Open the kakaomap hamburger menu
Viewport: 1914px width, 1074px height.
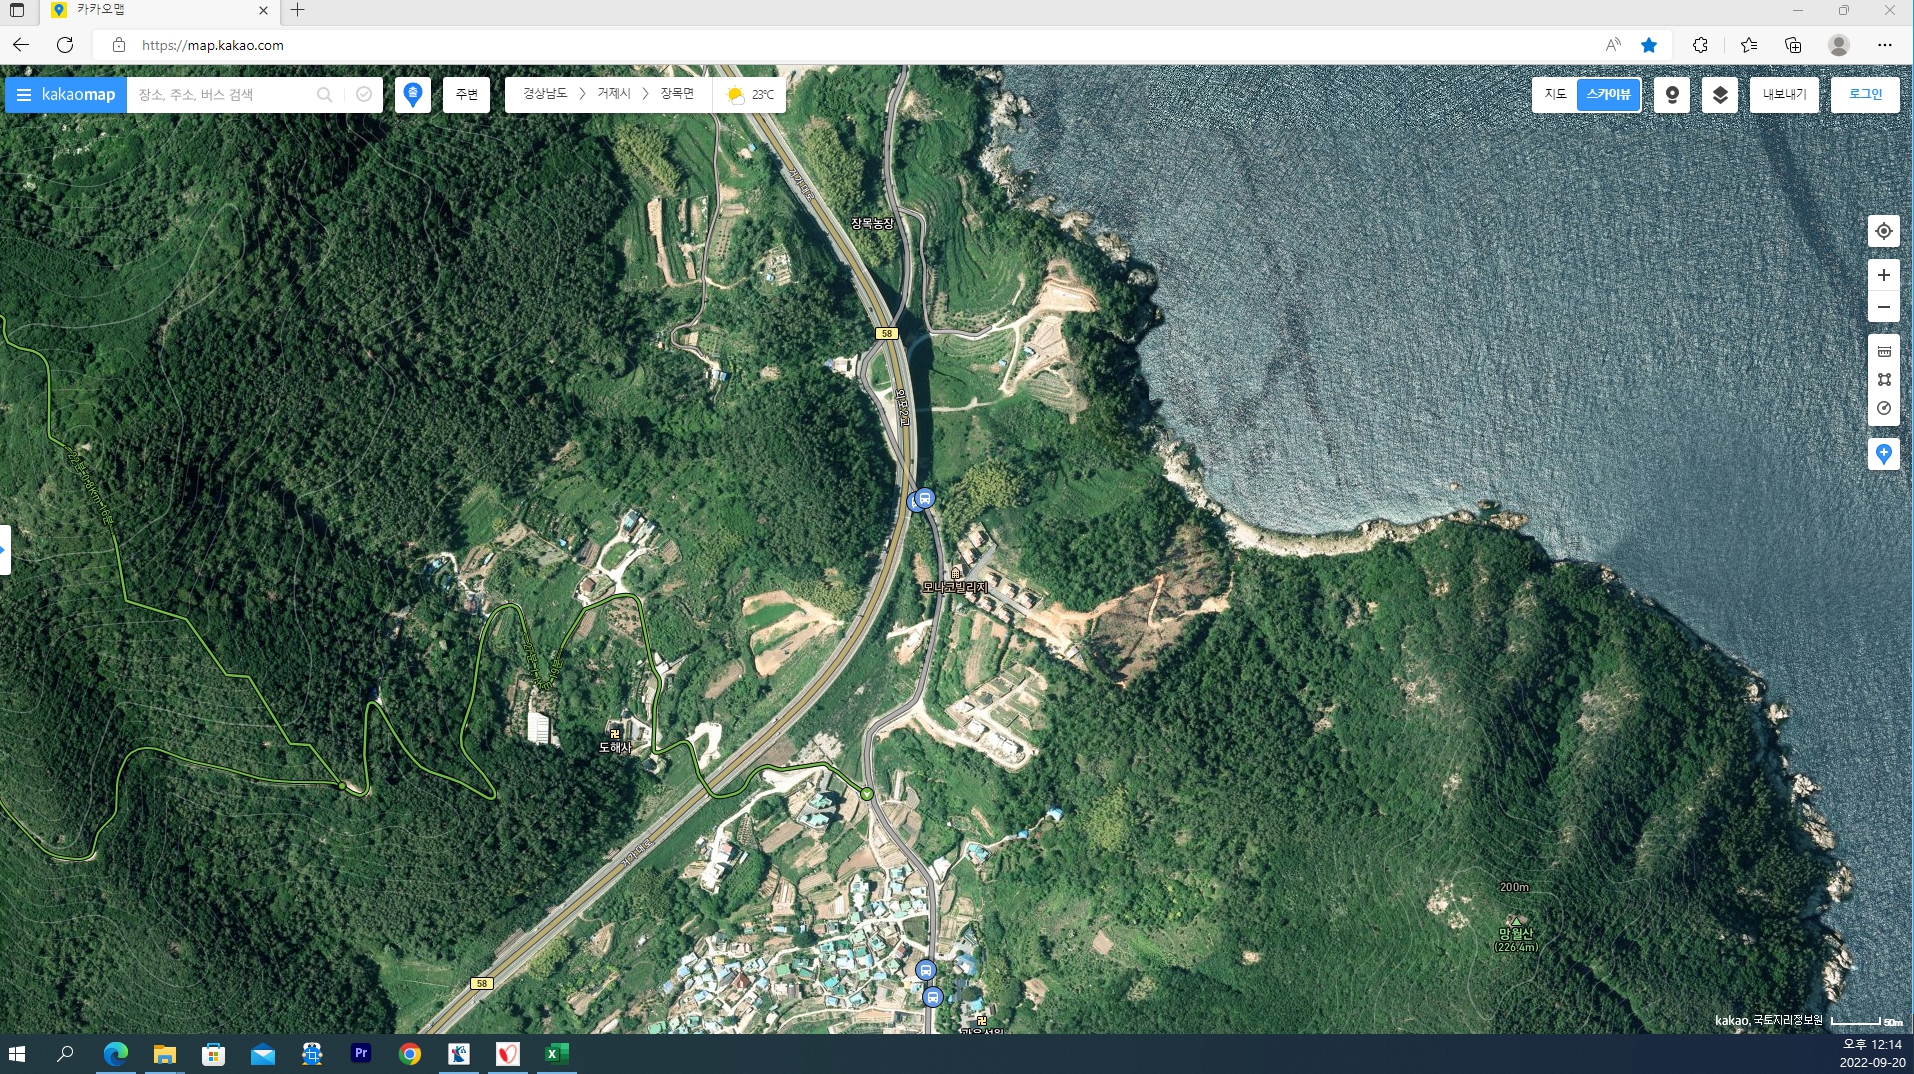tap(24, 95)
